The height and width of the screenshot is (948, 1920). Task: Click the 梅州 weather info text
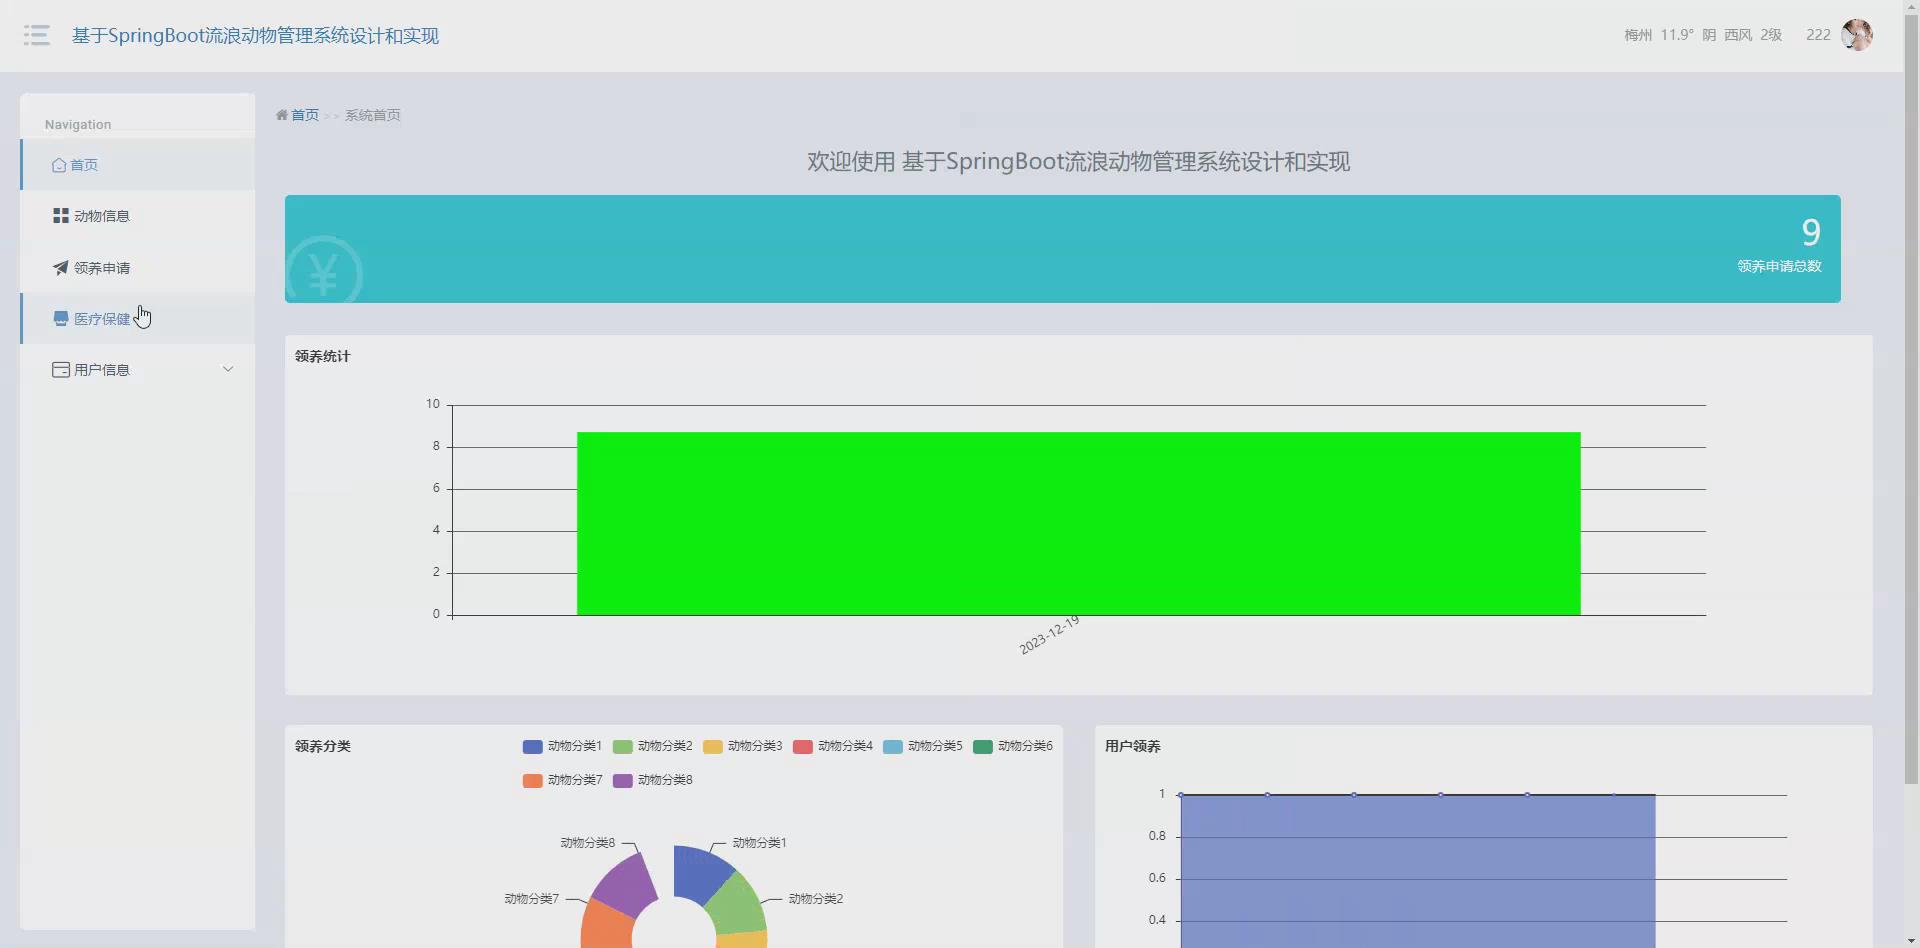tap(1702, 35)
